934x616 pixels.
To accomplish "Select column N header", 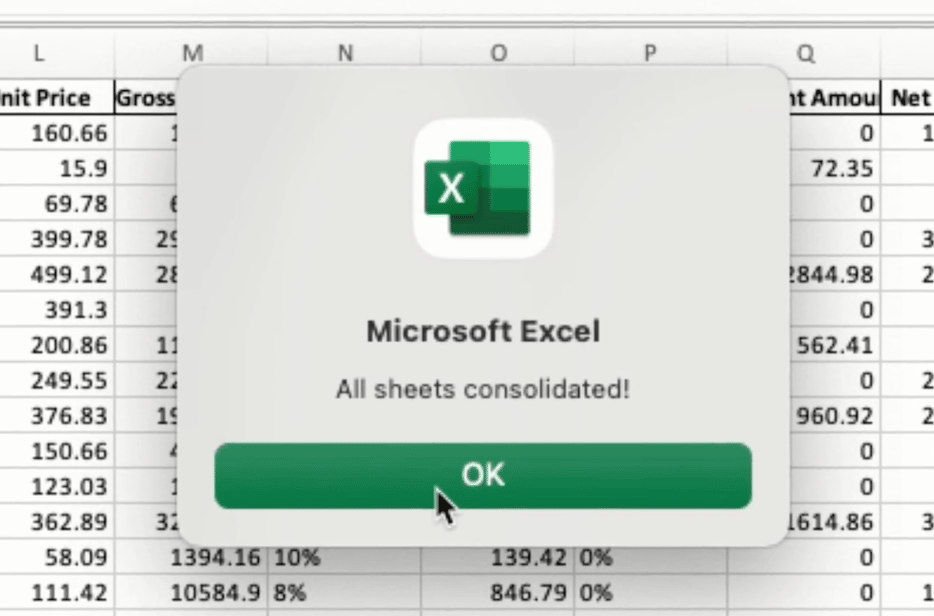I will pyautogui.click(x=345, y=53).
